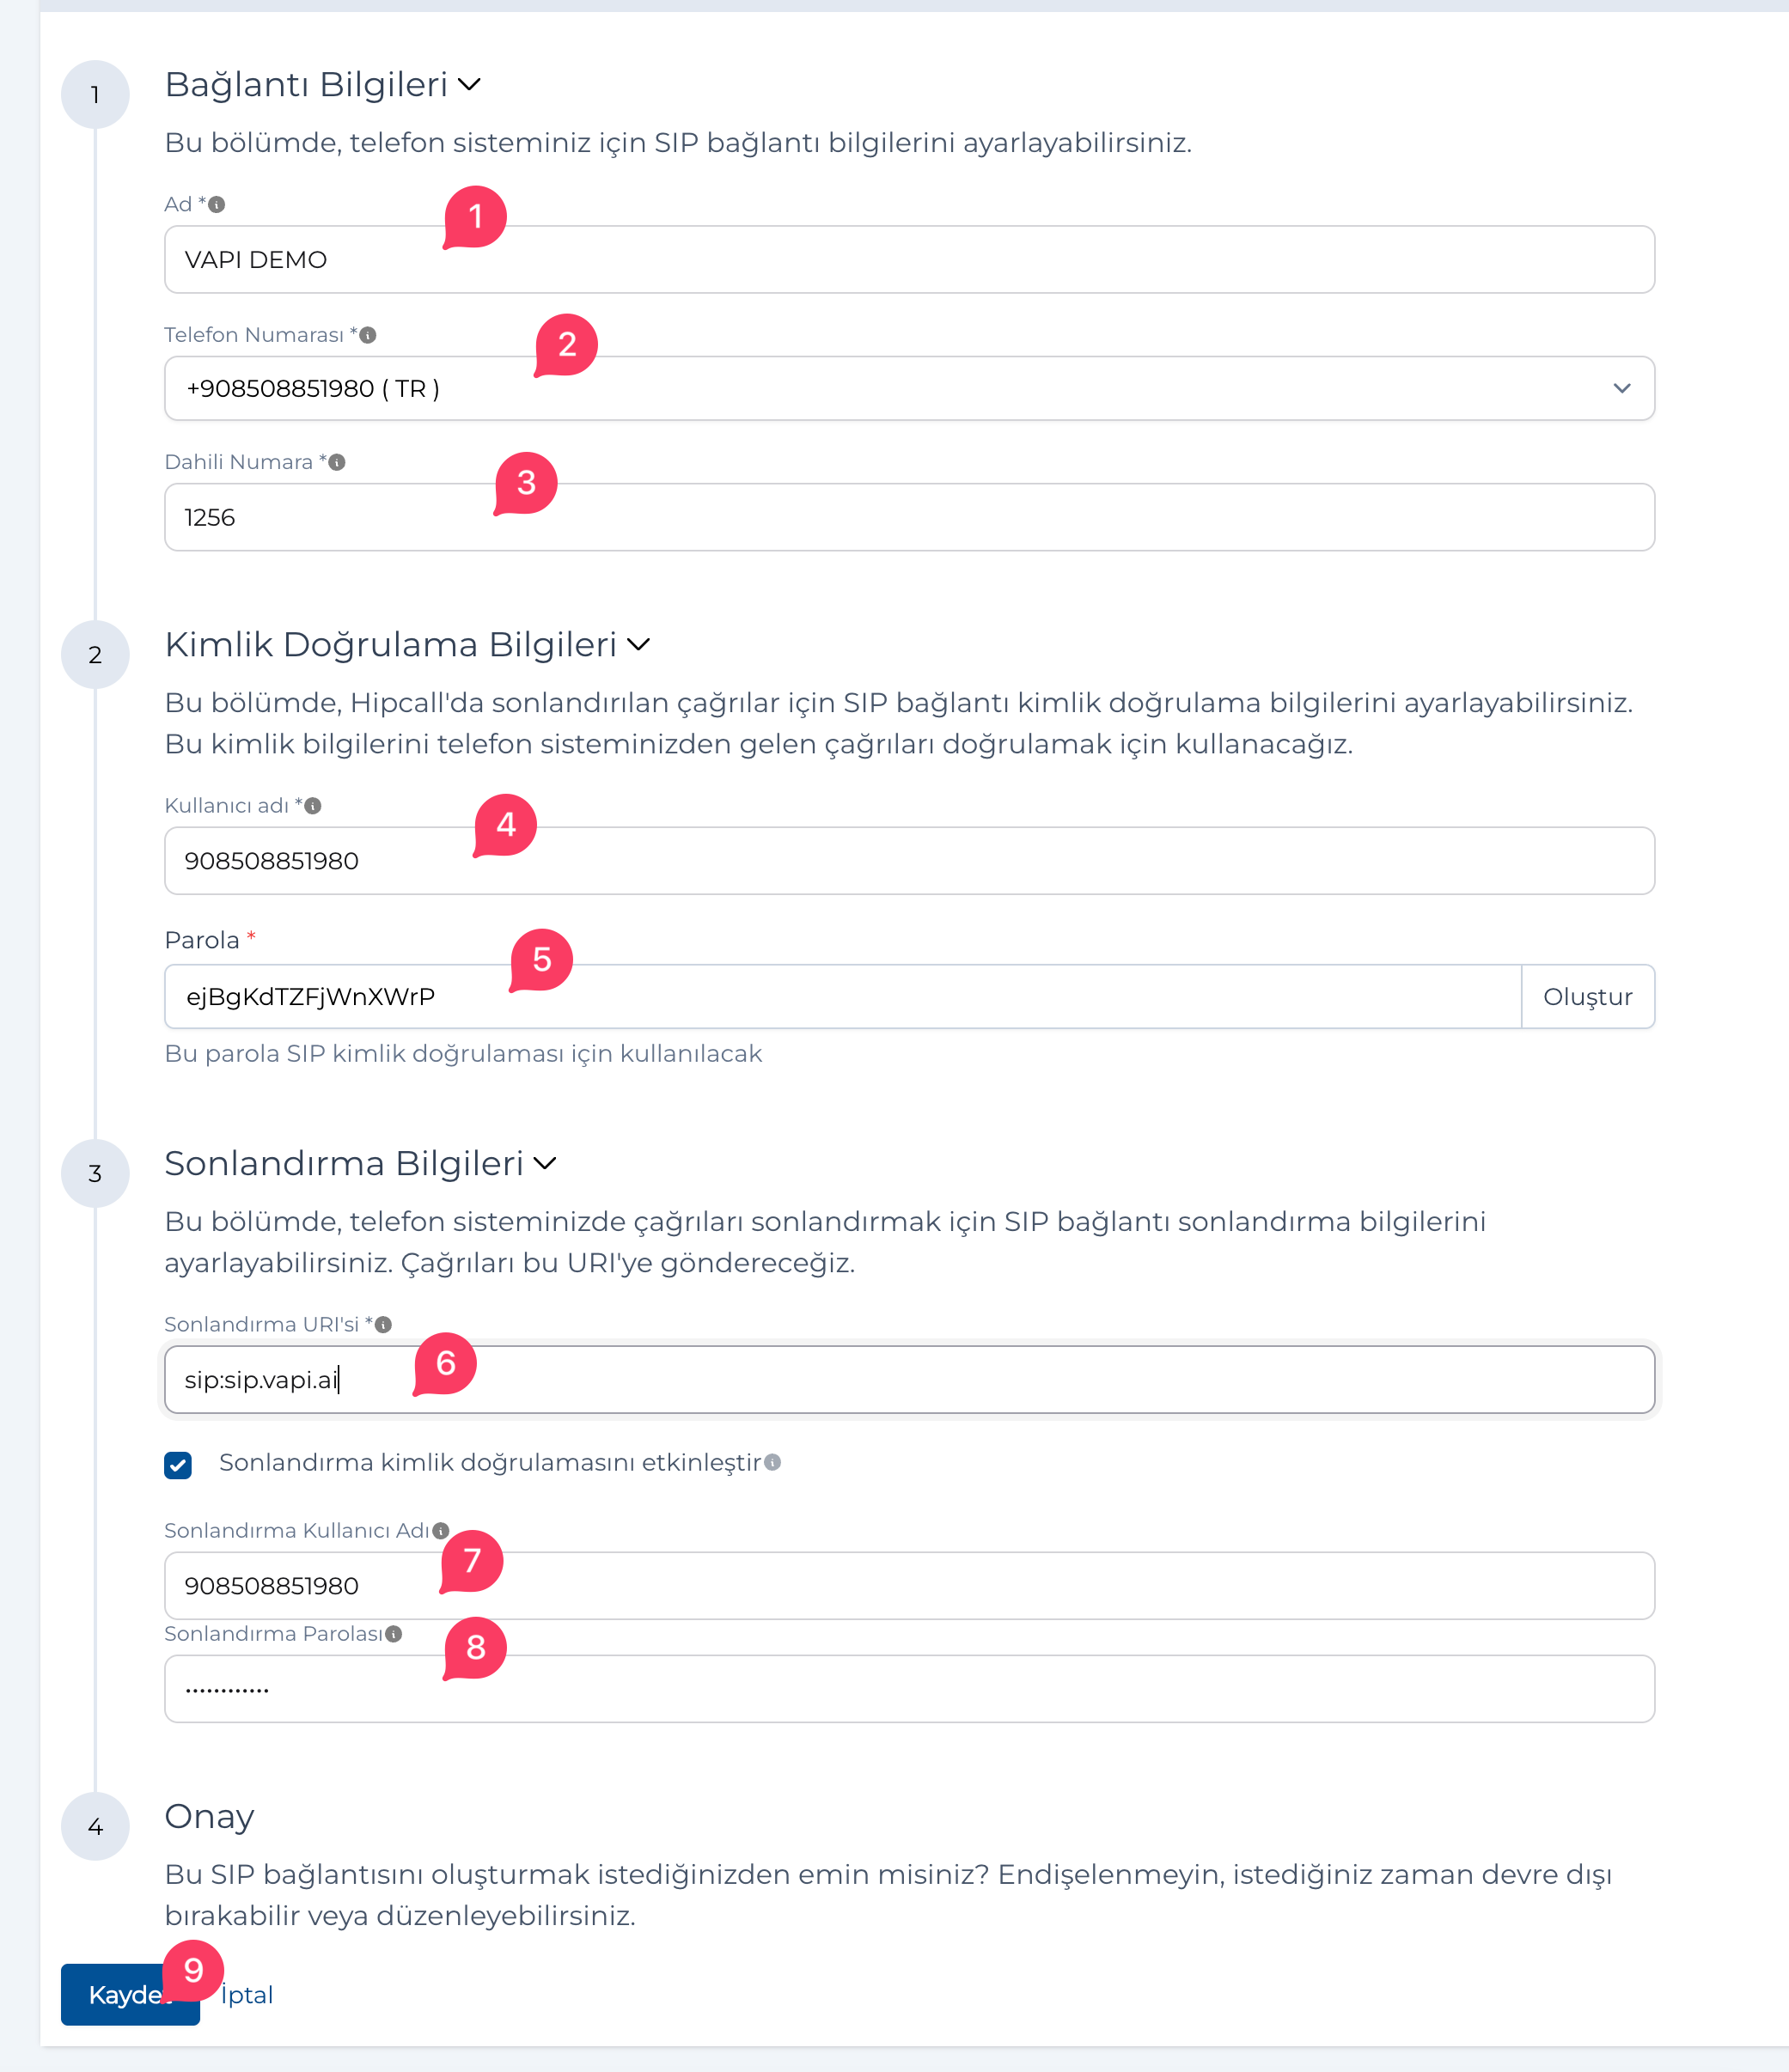Click the Oluştur password generate button
Image resolution: width=1789 pixels, height=2072 pixels.
(x=1587, y=997)
